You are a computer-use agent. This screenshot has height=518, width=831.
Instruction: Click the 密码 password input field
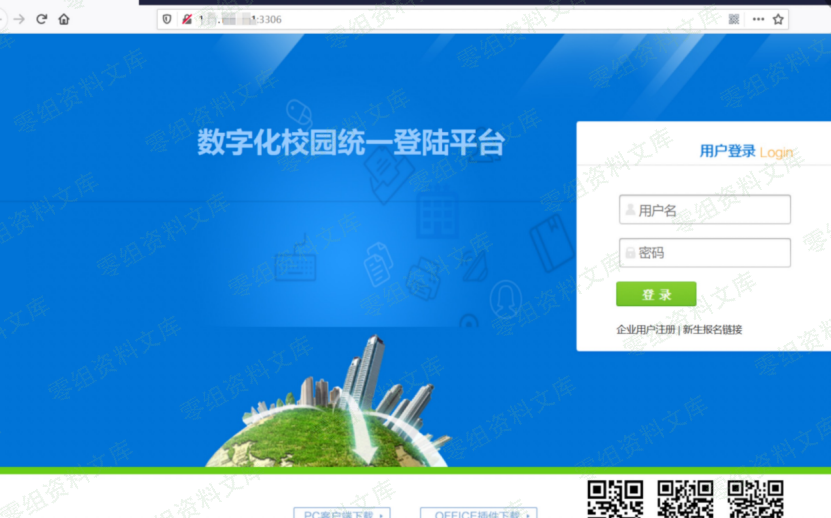point(705,253)
